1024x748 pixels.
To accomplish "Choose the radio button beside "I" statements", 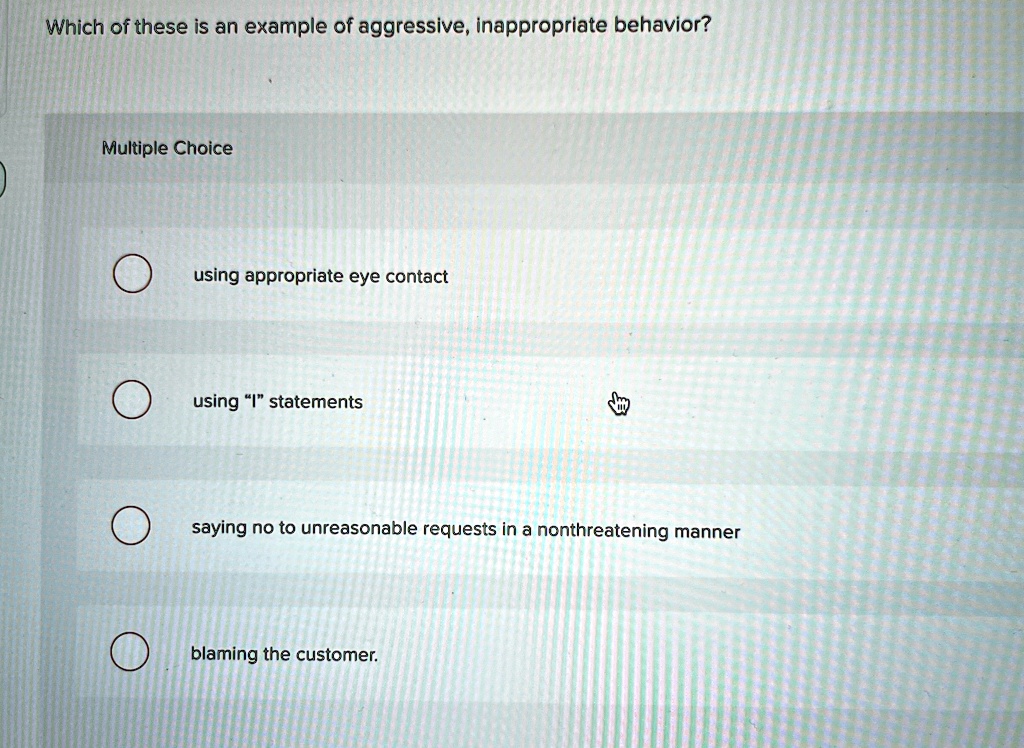I will point(131,402).
